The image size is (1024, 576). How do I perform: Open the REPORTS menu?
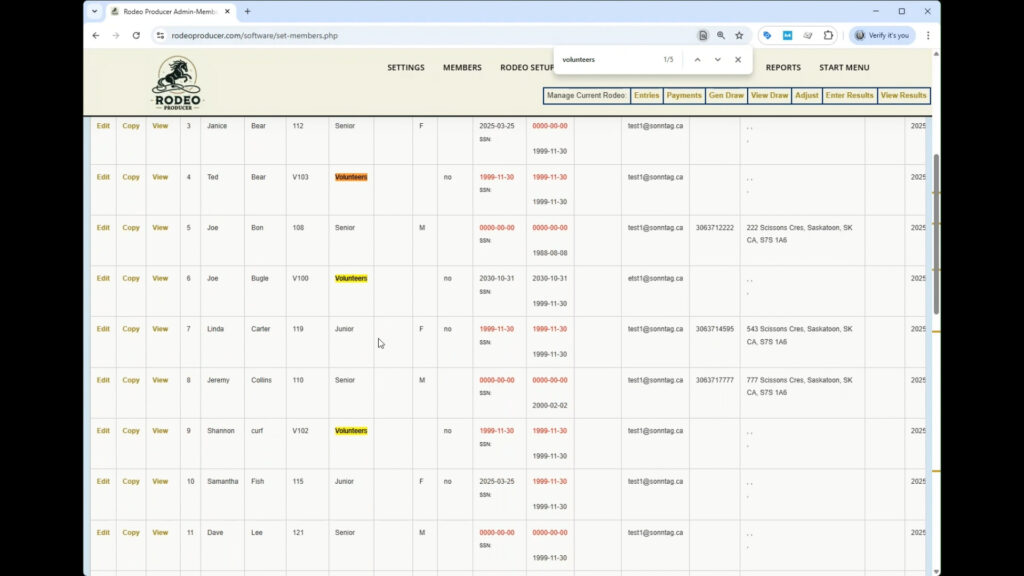(x=783, y=67)
